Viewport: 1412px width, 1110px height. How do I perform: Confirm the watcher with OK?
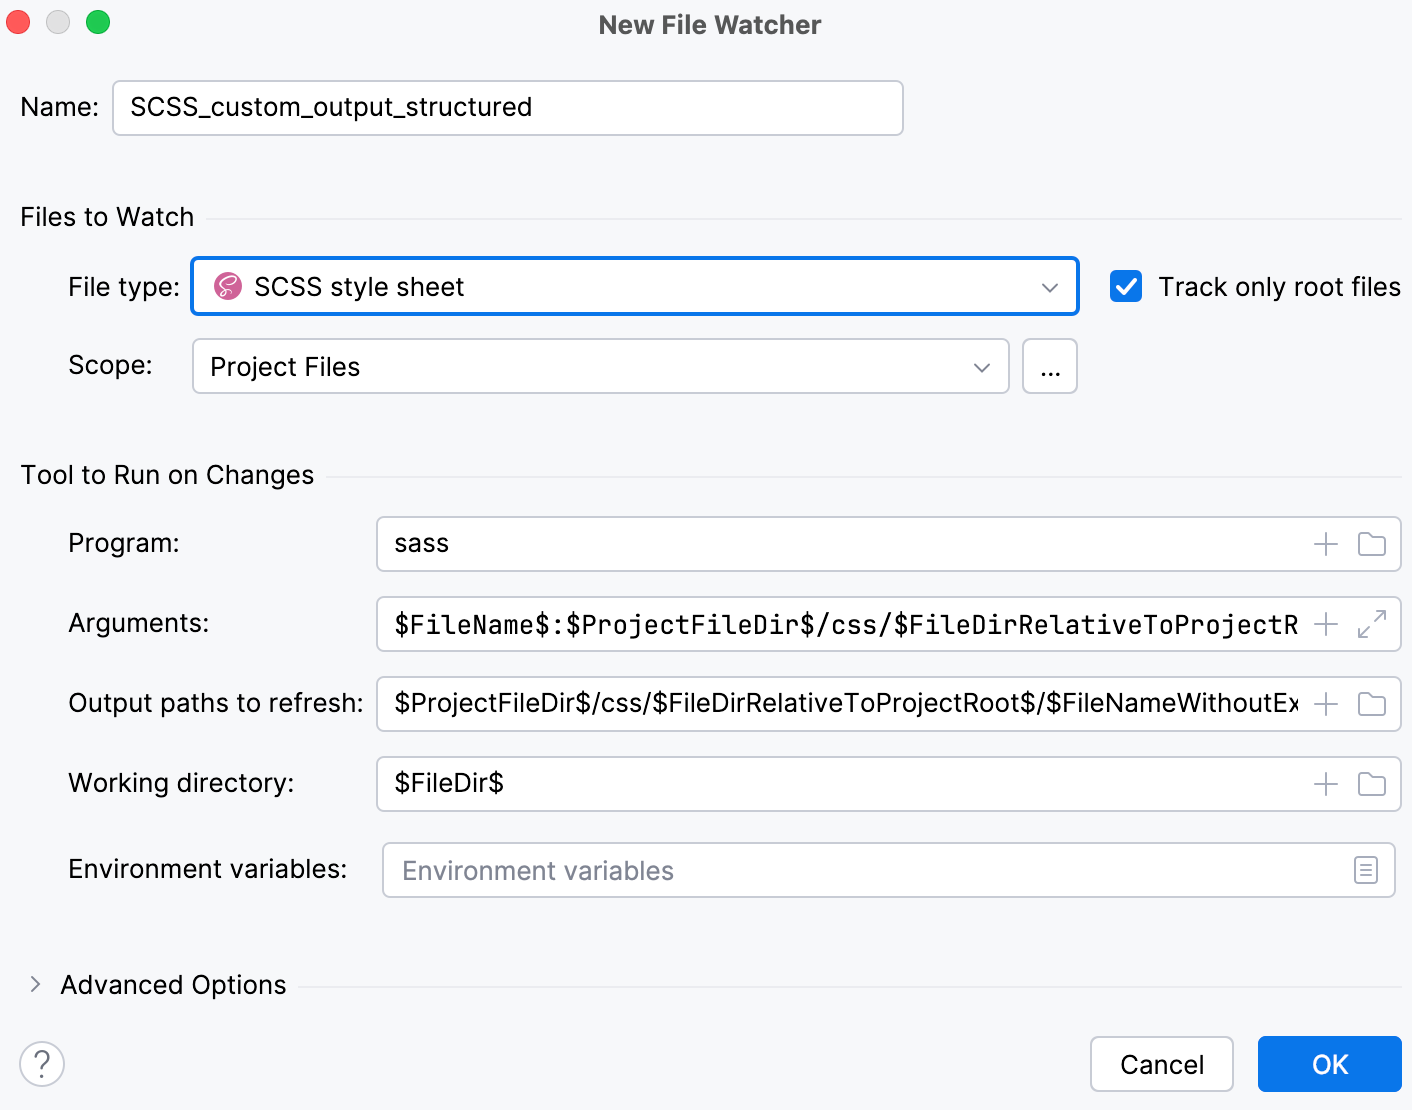click(x=1329, y=1064)
